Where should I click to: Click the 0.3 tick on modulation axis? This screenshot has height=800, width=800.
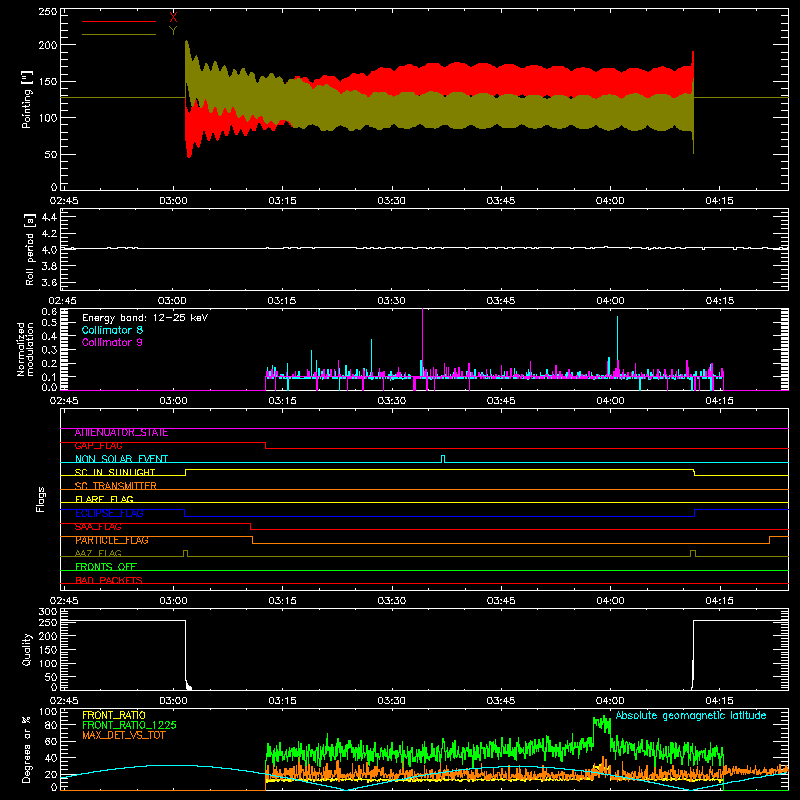click(49, 350)
